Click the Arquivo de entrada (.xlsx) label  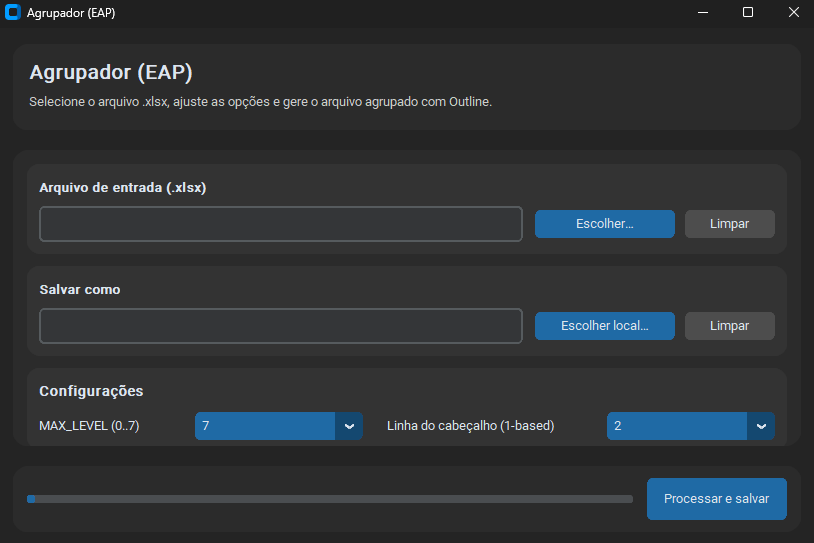(x=123, y=187)
